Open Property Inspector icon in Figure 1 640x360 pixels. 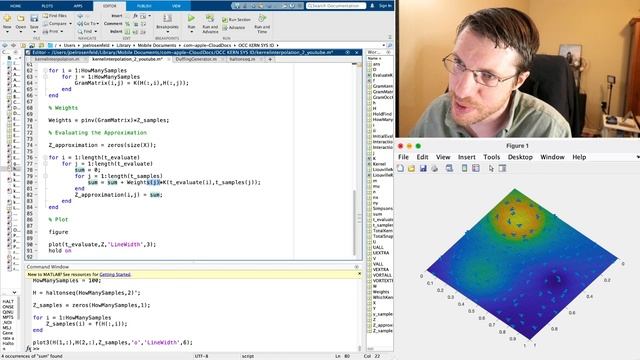click(502, 168)
